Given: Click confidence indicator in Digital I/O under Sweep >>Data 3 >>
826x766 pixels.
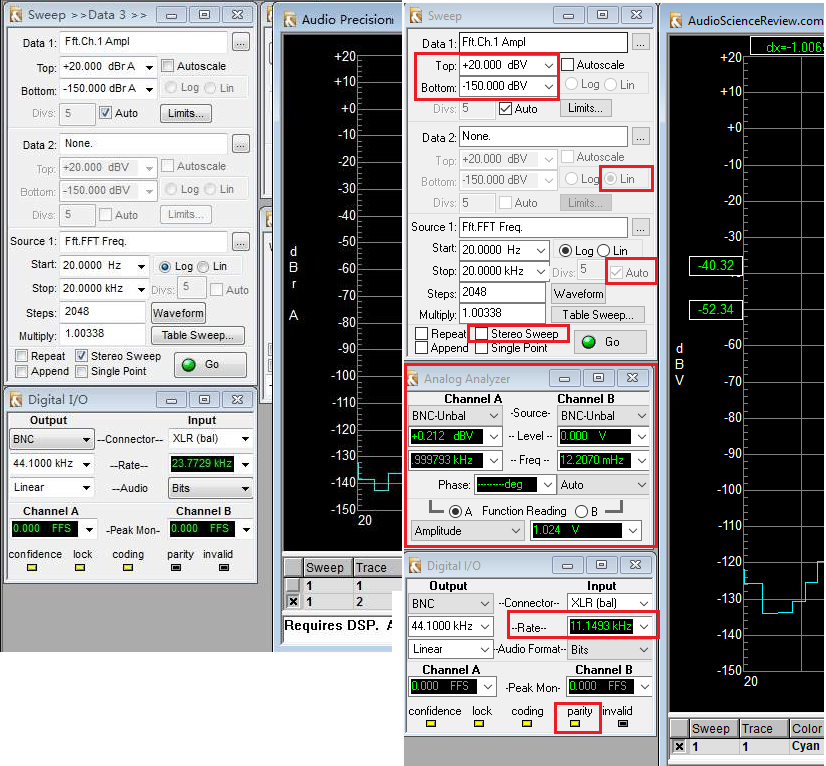Looking at the screenshot, I should [32, 568].
